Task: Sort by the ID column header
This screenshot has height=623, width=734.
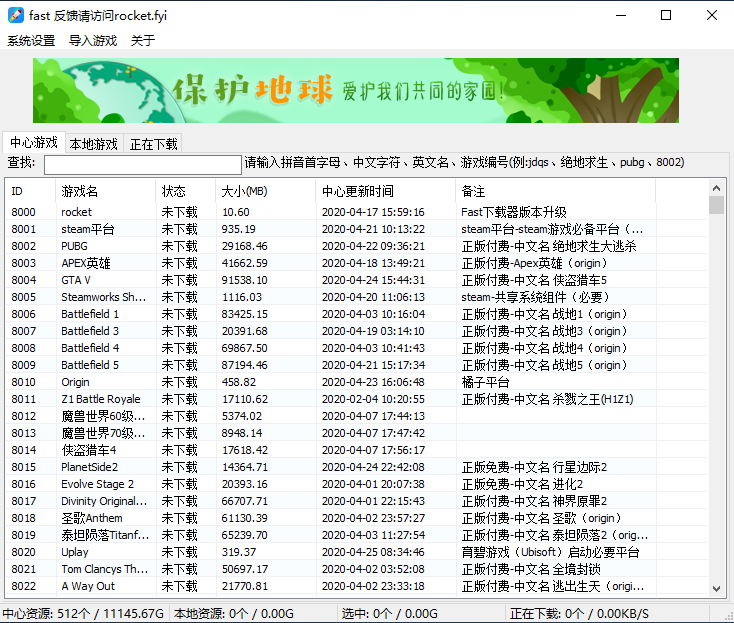Action: 30,191
